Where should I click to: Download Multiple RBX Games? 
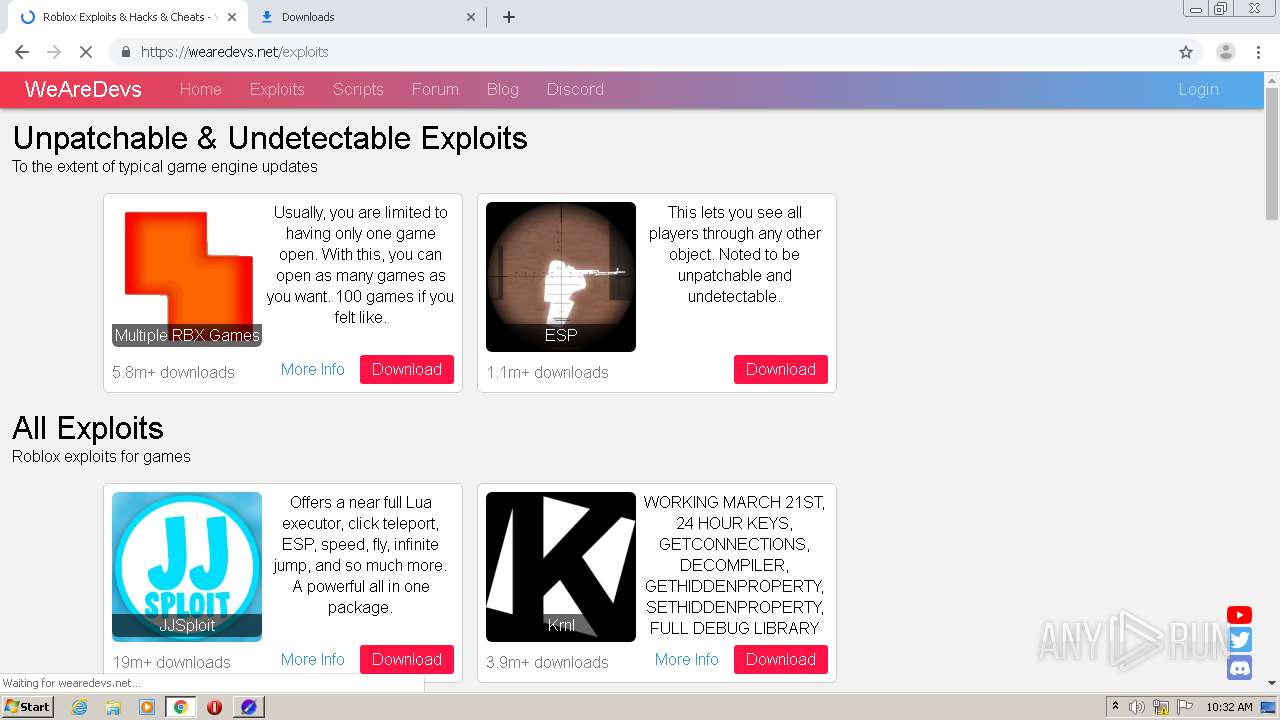407,369
